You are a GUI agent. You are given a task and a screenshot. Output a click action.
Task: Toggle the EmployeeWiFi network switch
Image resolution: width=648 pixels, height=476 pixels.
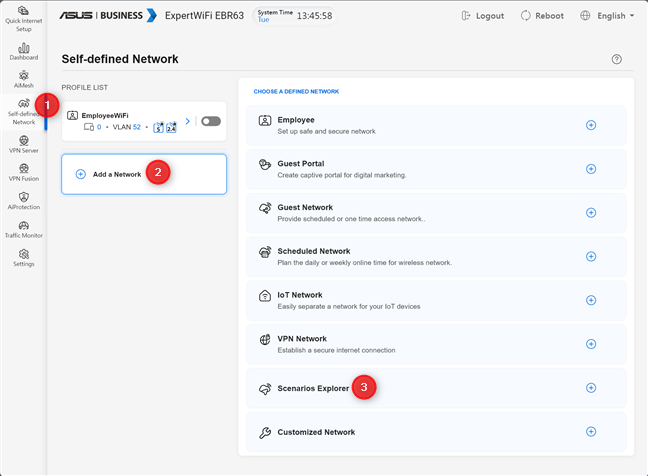[210, 121]
